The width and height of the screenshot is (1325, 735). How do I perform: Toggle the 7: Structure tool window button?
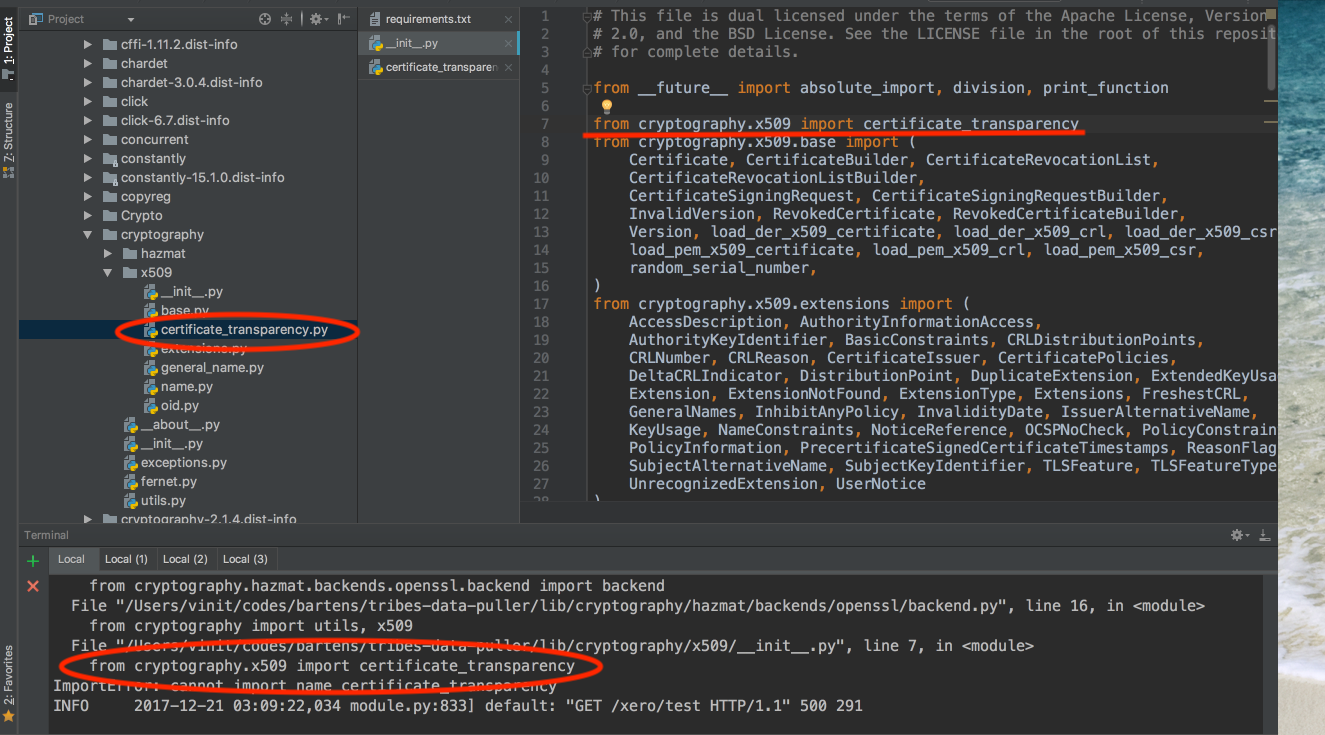pyautogui.click(x=8, y=140)
